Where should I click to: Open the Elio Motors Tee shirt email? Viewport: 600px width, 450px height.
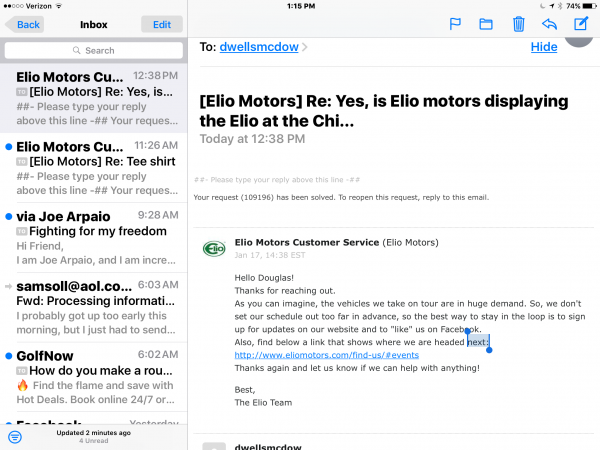tap(94, 167)
